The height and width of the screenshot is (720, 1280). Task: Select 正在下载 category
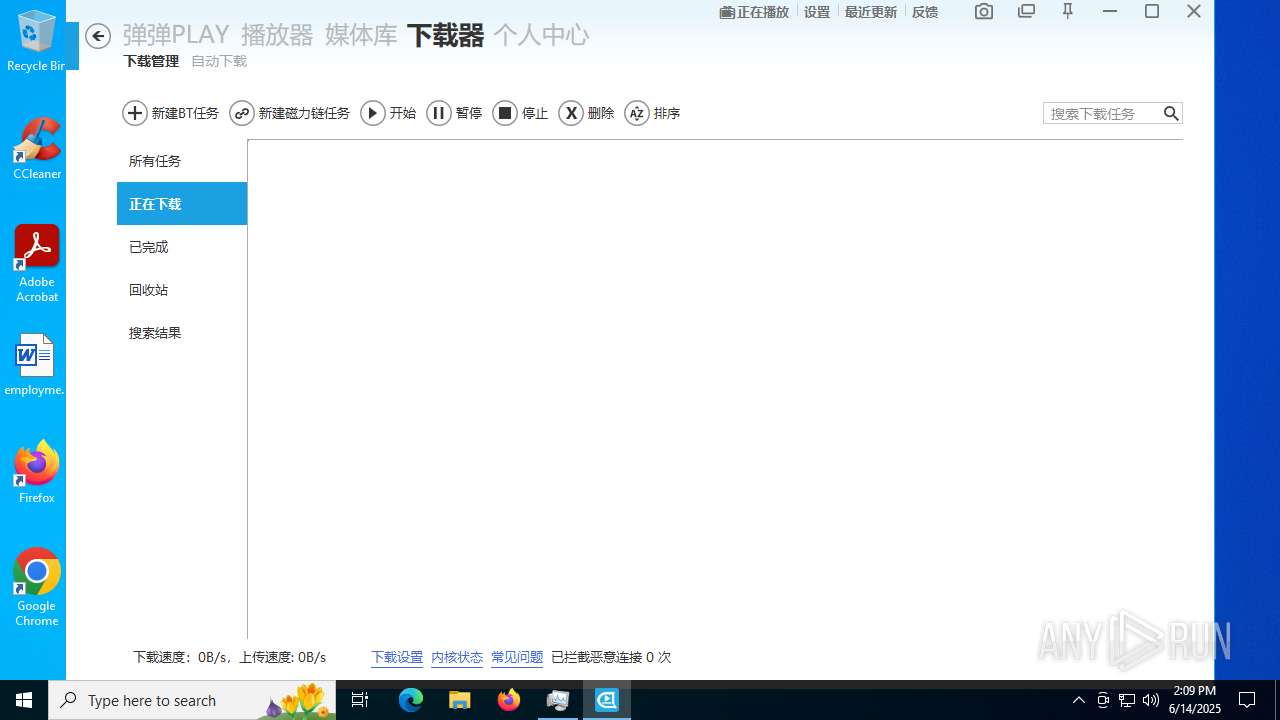182,204
